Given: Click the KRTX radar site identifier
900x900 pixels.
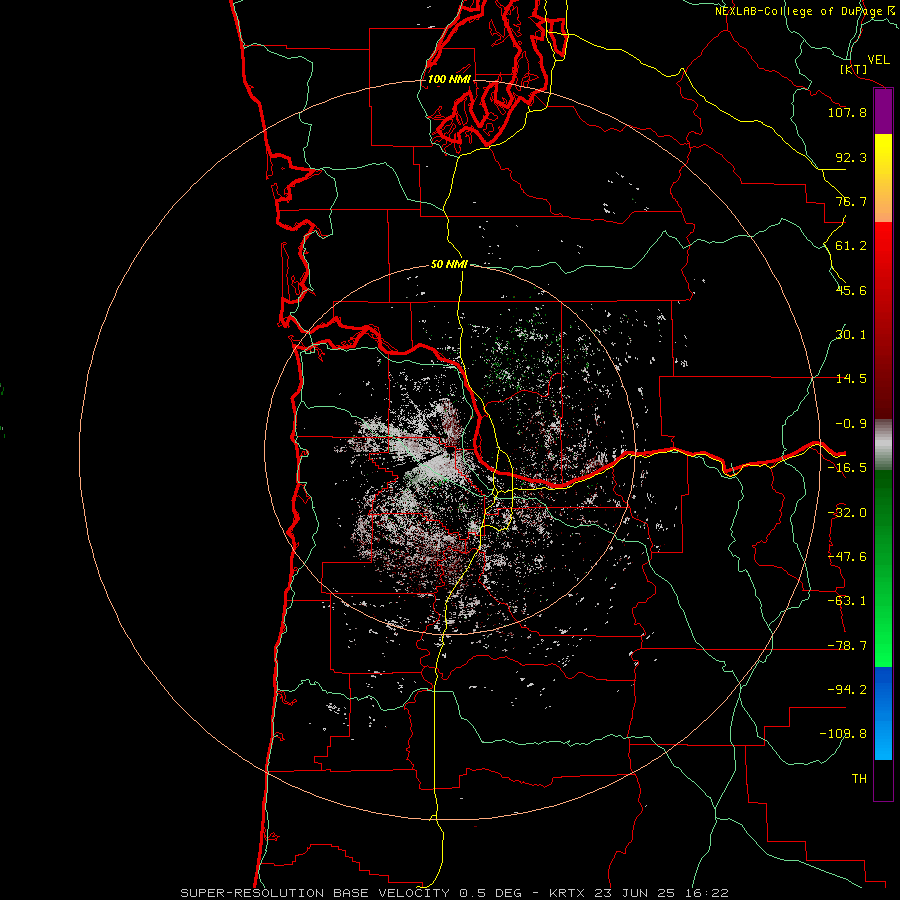Looking at the screenshot, I should [567, 893].
